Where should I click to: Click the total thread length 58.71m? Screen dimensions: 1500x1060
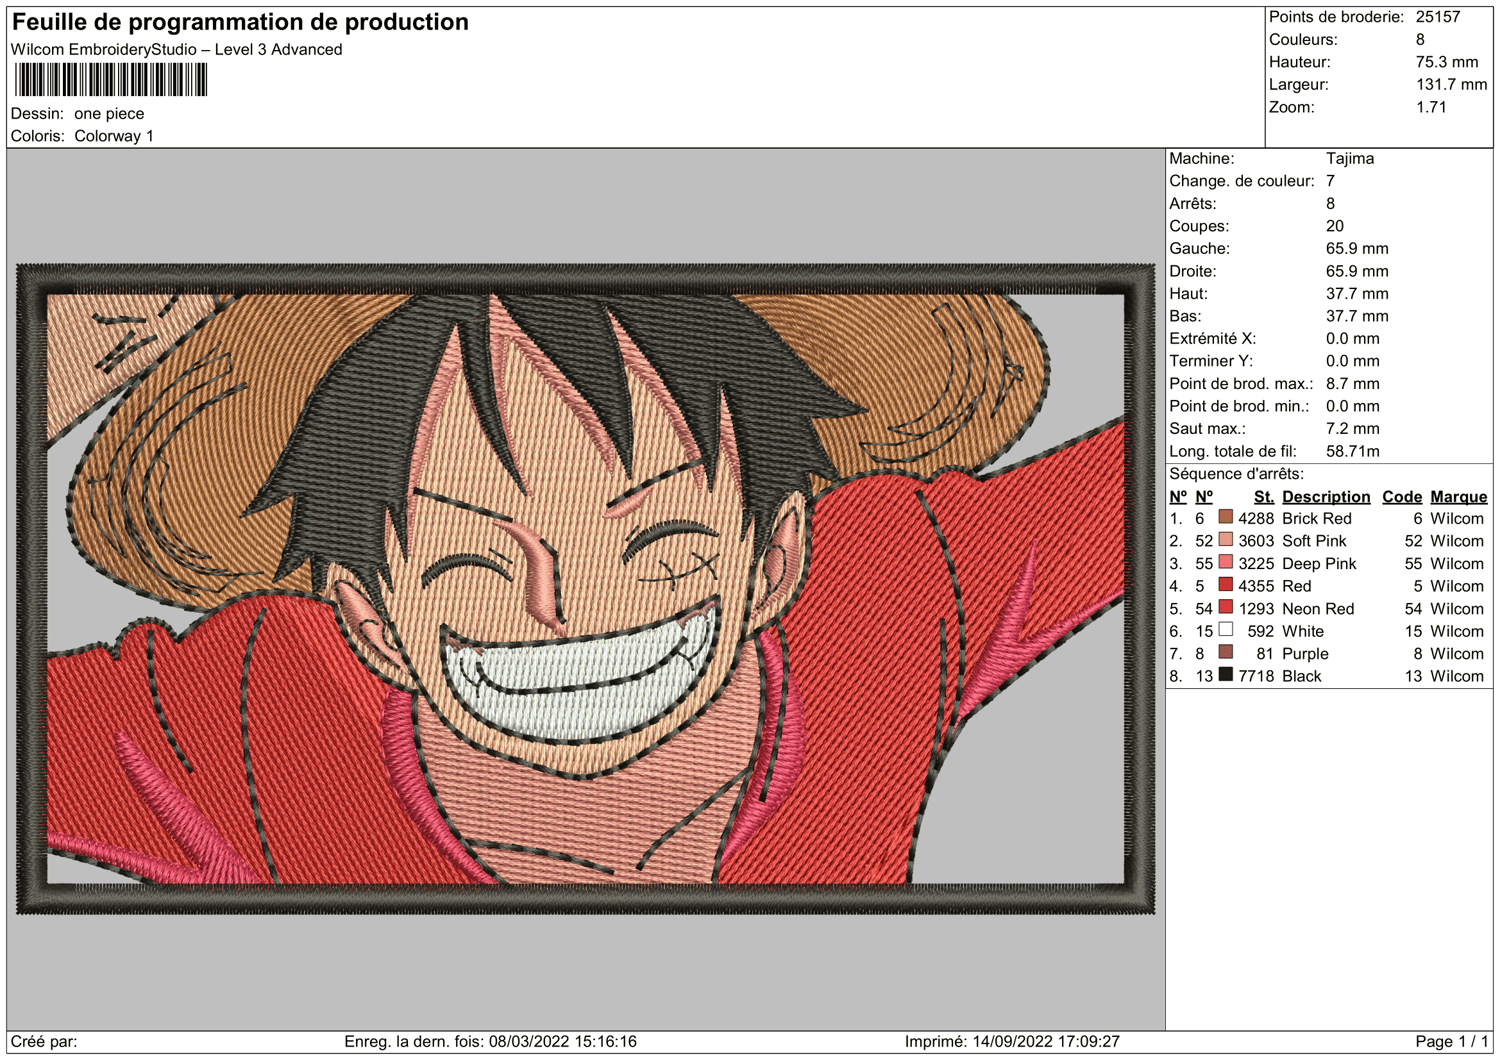(x=1352, y=451)
